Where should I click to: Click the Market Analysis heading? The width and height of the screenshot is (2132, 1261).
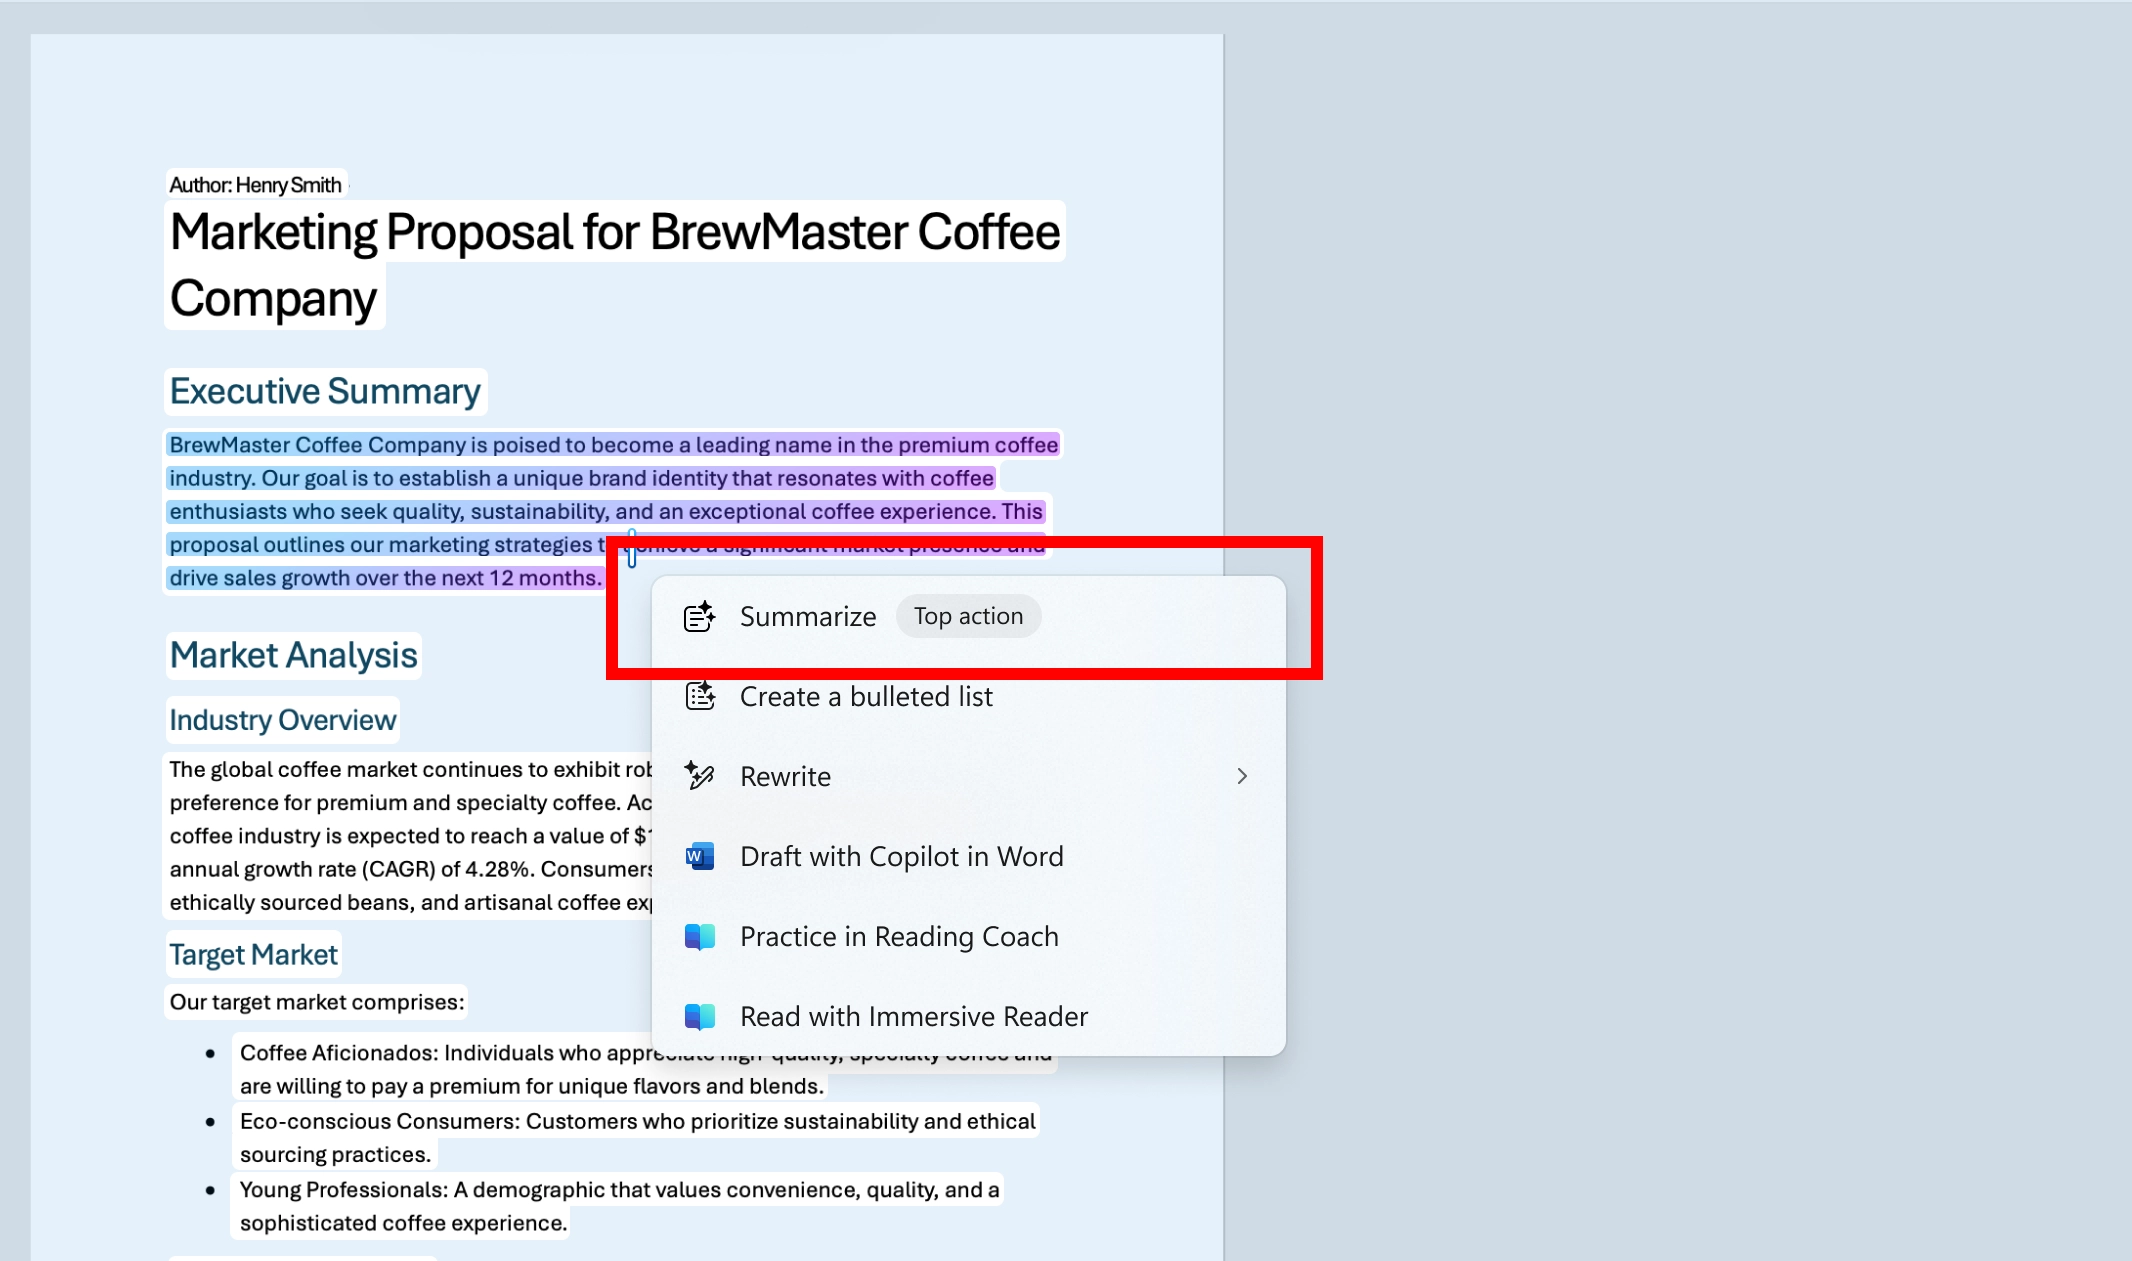293,655
